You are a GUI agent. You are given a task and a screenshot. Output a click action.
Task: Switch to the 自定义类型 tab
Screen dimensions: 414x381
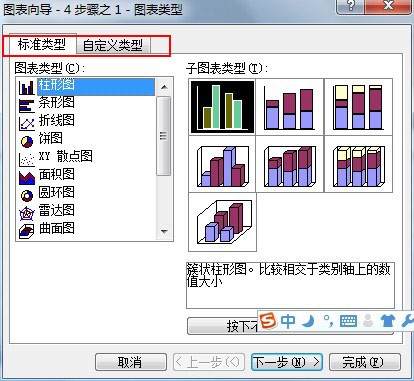point(113,45)
